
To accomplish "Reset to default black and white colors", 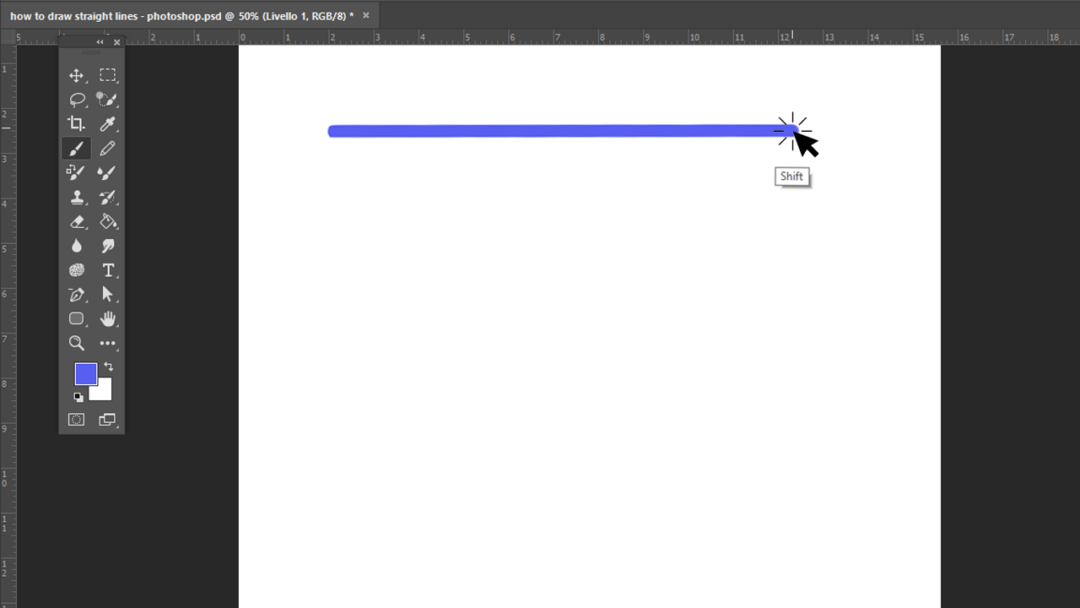I will [x=76, y=396].
